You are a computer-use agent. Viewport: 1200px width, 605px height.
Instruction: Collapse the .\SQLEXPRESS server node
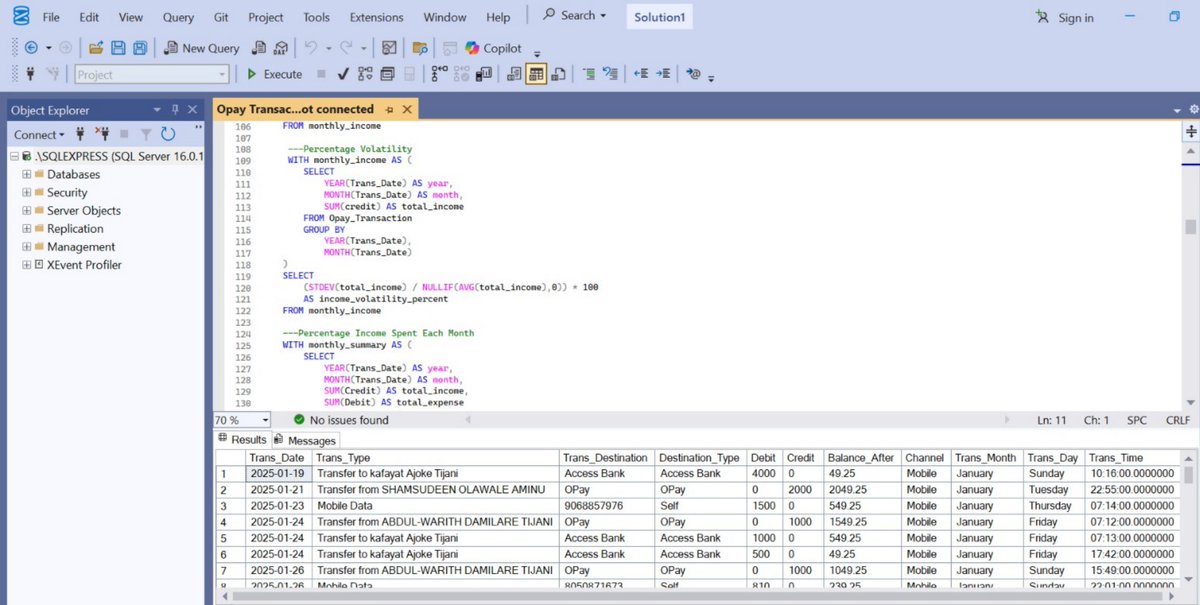click(14, 156)
